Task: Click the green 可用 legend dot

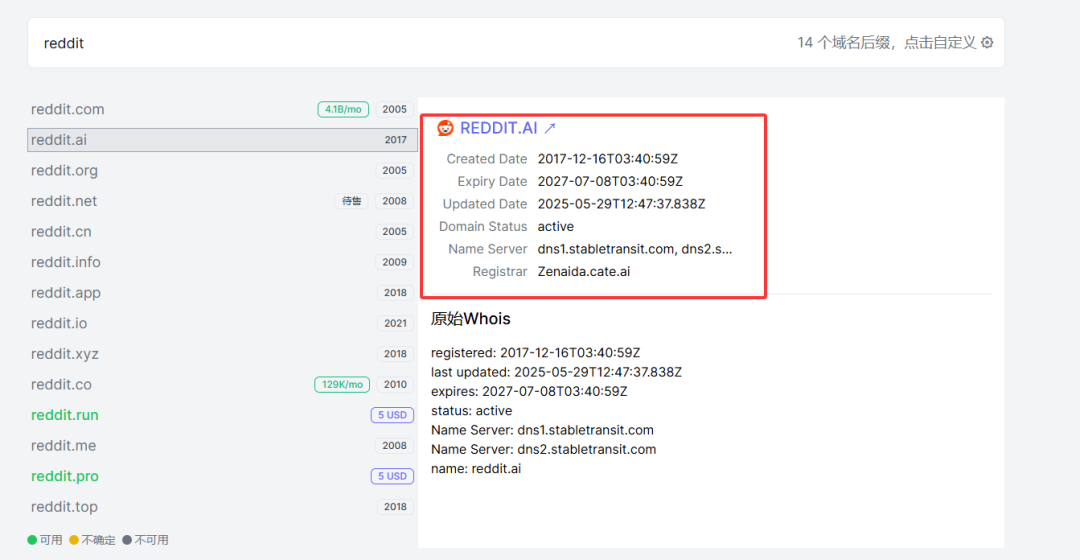Action: tap(32, 540)
